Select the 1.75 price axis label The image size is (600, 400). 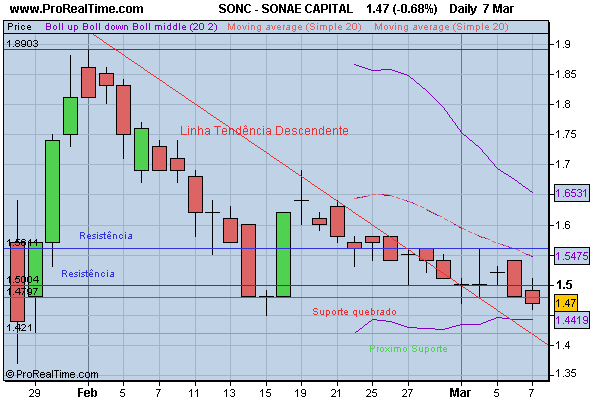(566, 134)
